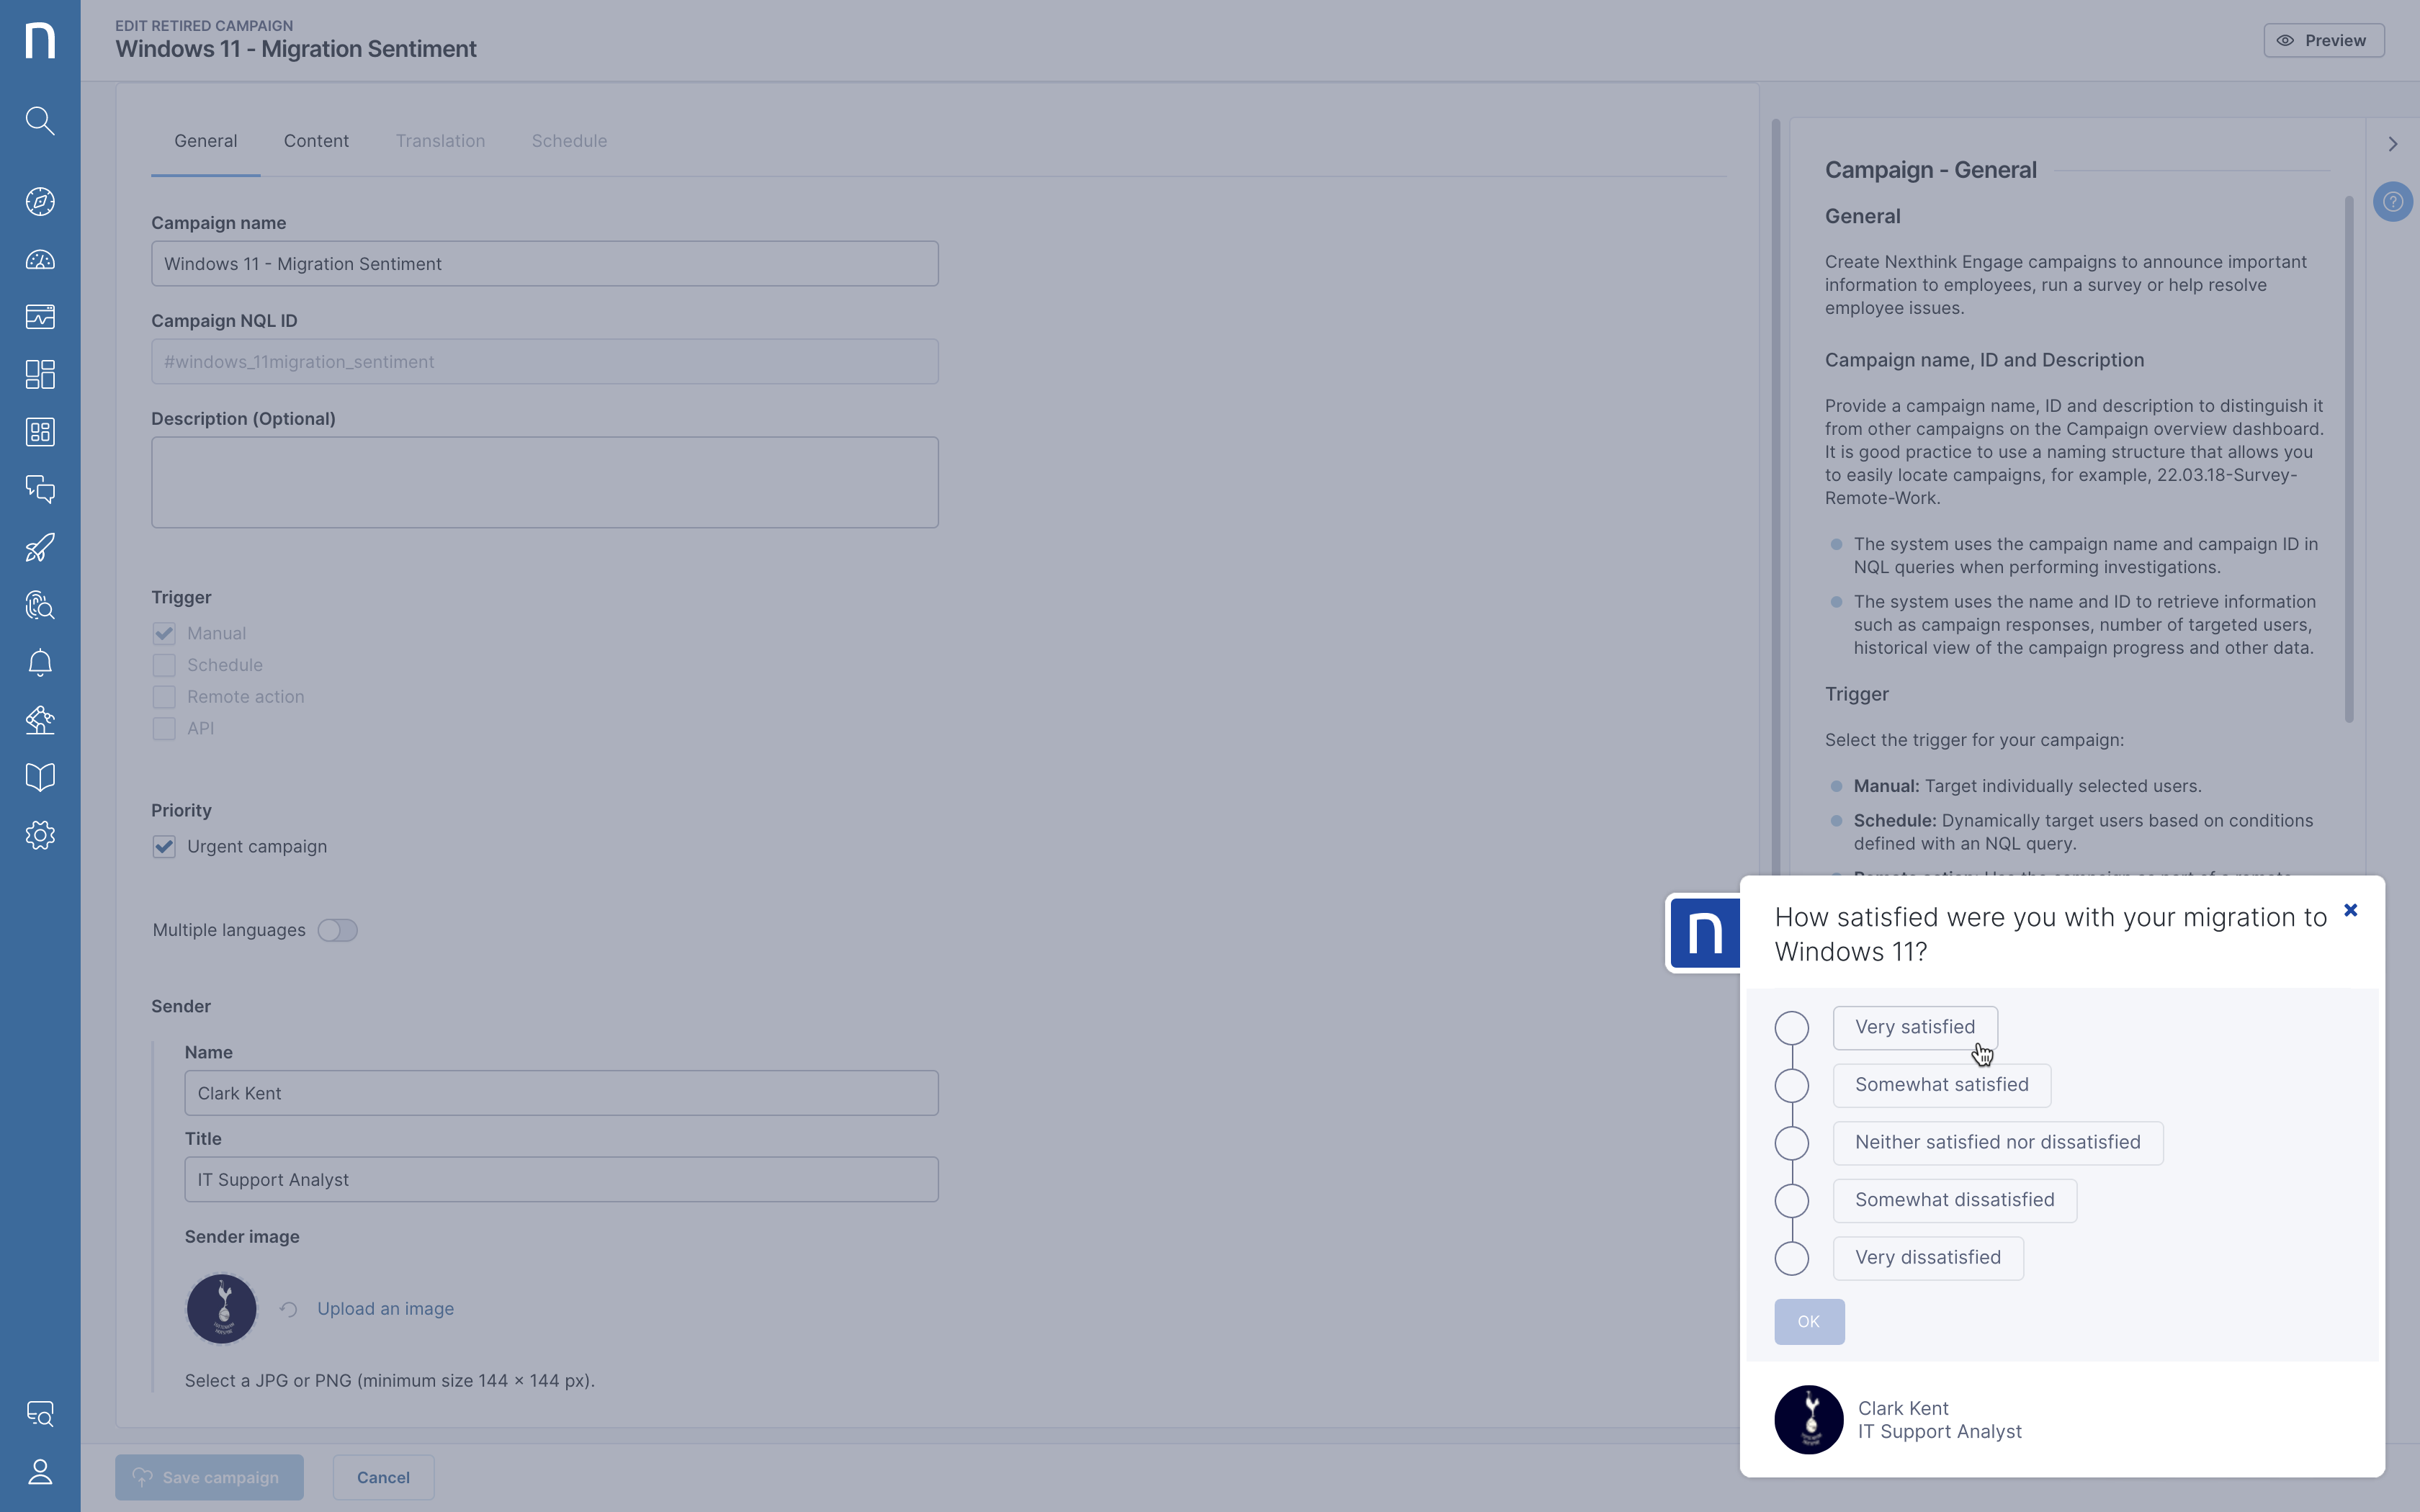Open the user account icon at bottom
This screenshot has height=1512, width=2420.
40,1472
